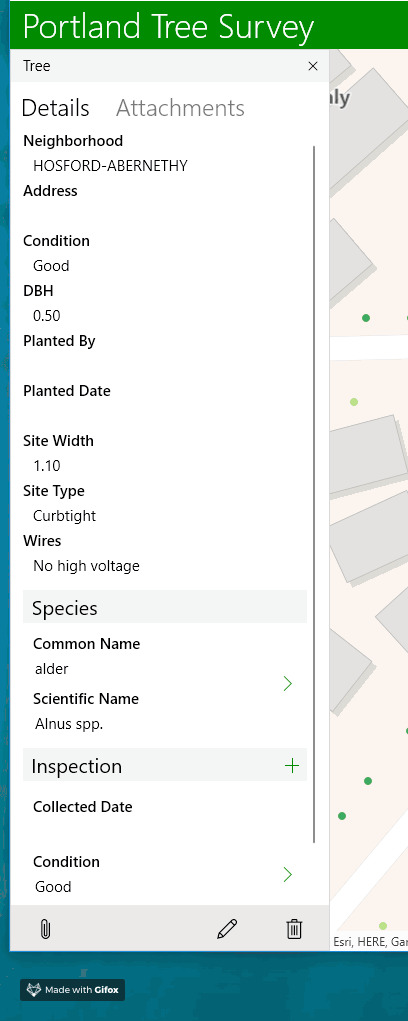Close the Tree details panel
Screen dimensions: 408x1021
tap(312, 66)
